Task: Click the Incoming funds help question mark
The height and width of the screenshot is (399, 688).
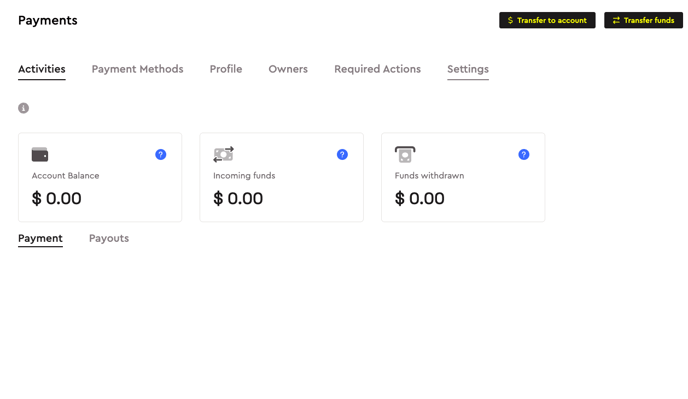Action: (x=342, y=155)
